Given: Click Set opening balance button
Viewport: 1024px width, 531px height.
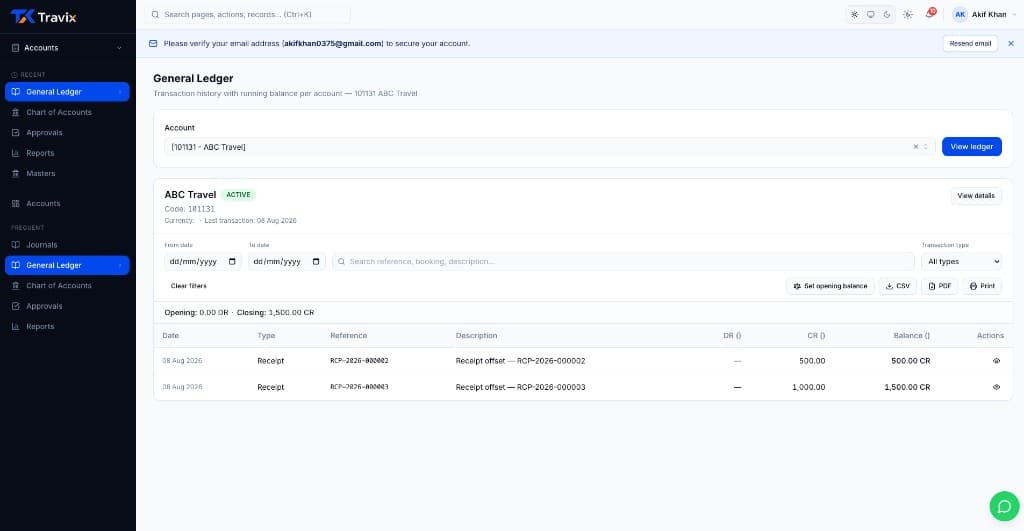Looking at the screenshot, I should tap(830, 286).
